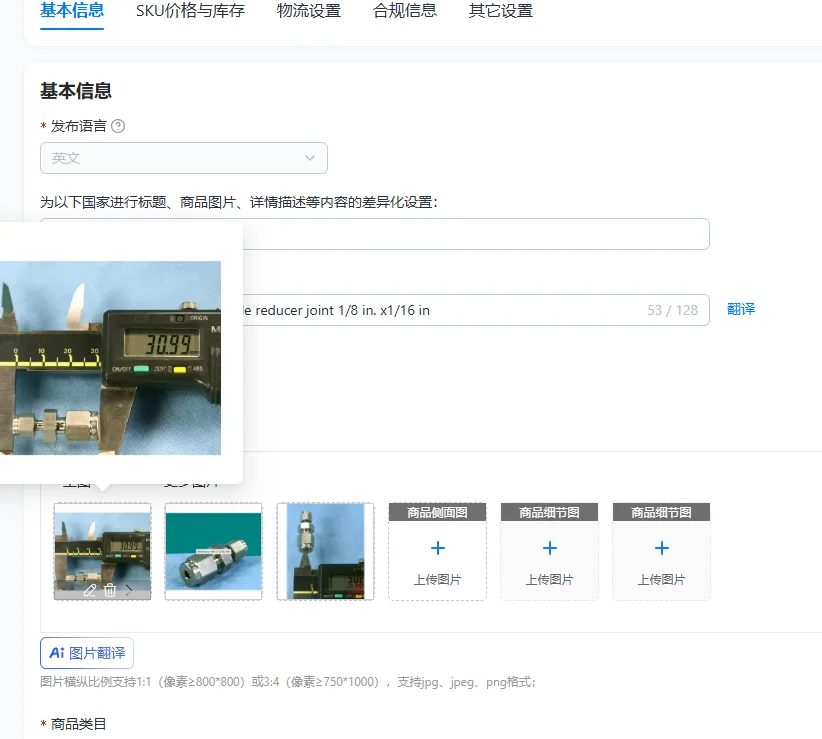Click enlarged caliper preview image

pos(110,358)
